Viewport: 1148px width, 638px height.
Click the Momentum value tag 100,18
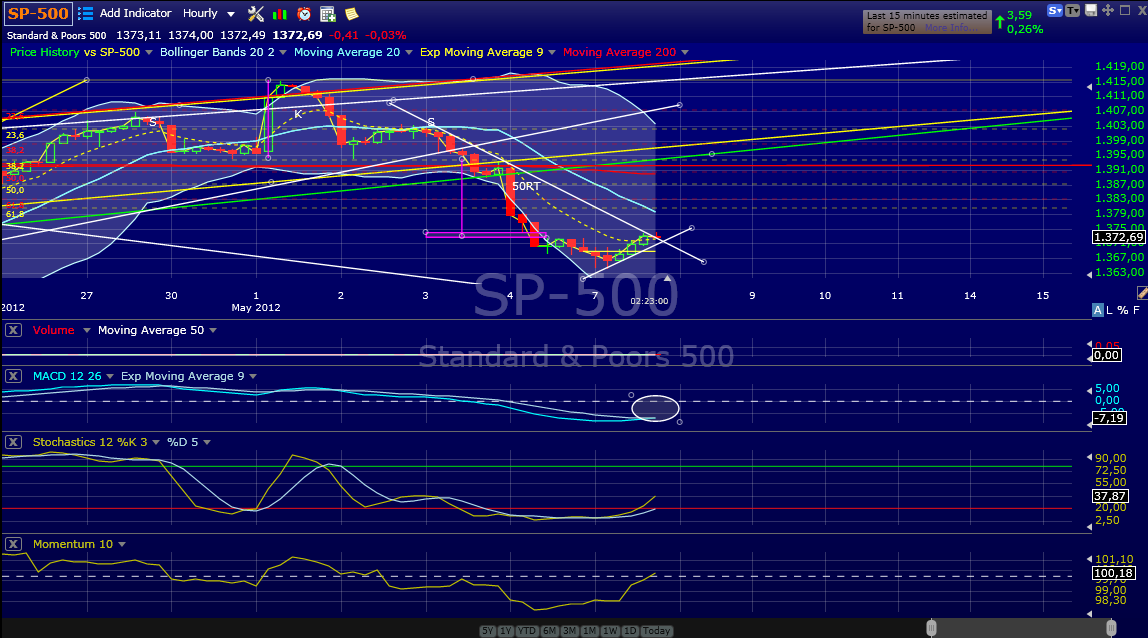pyautogui.click(x=1114, y=573)
